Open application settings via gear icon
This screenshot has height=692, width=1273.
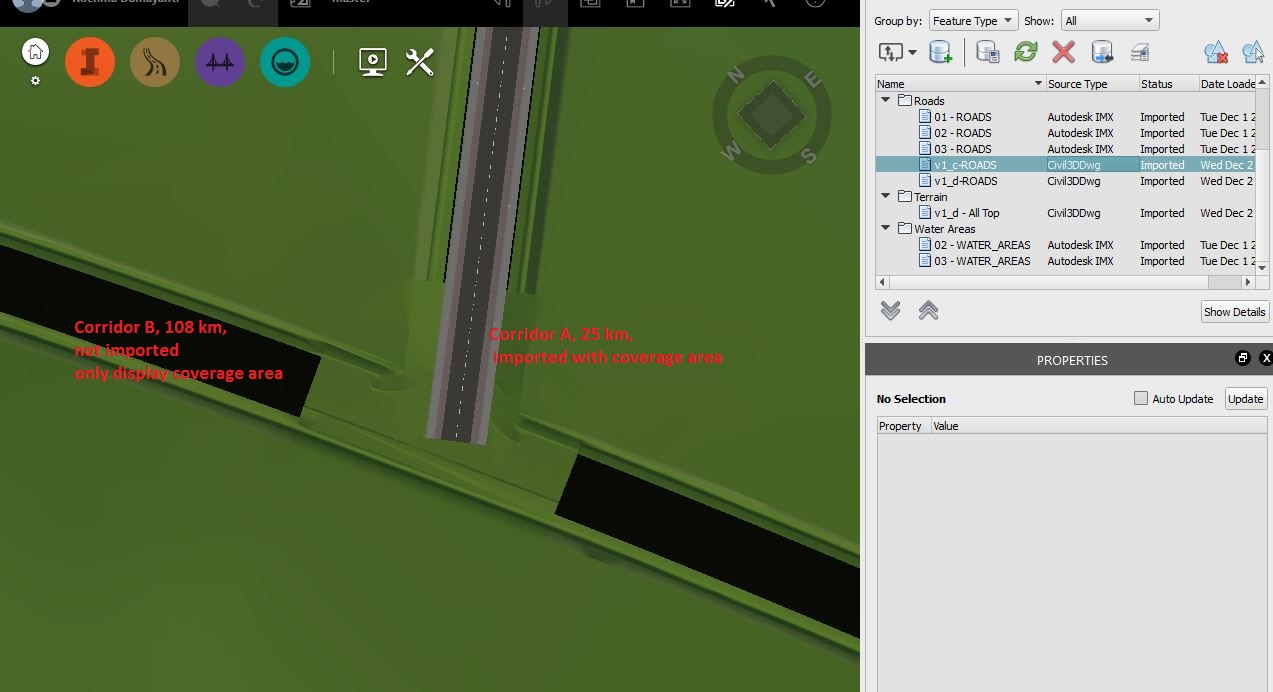pos(34,81)
